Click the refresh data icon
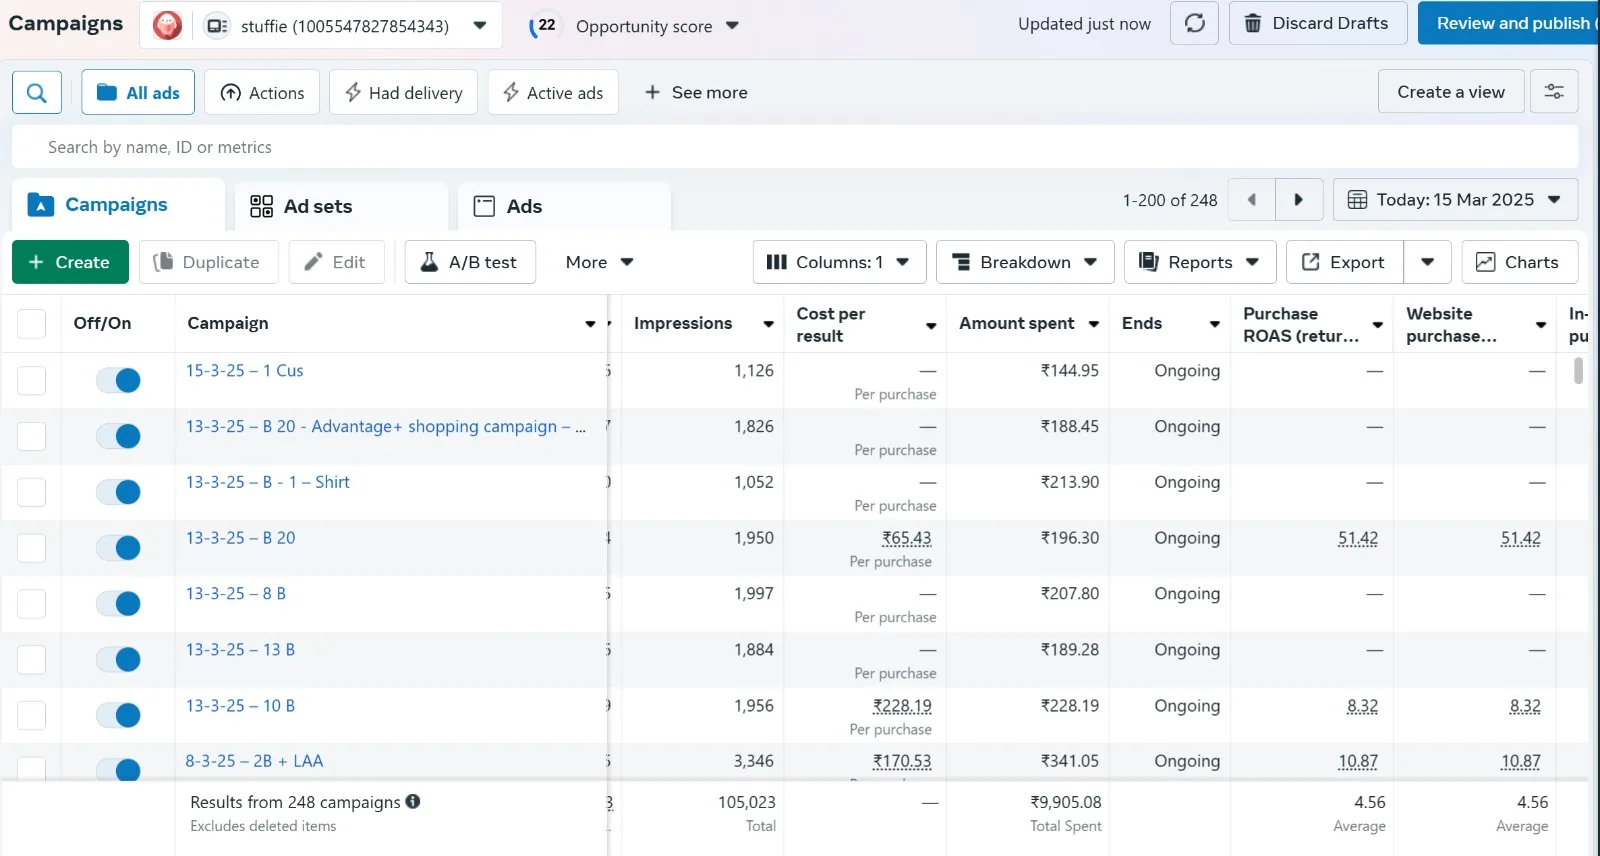 click(1194, 23)
